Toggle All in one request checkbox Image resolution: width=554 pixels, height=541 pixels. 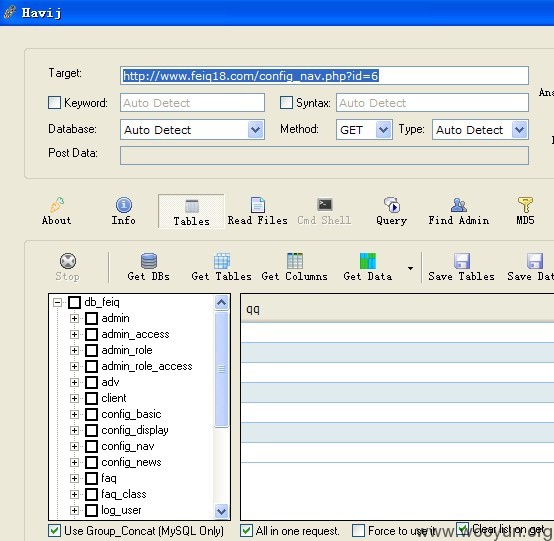246,531
